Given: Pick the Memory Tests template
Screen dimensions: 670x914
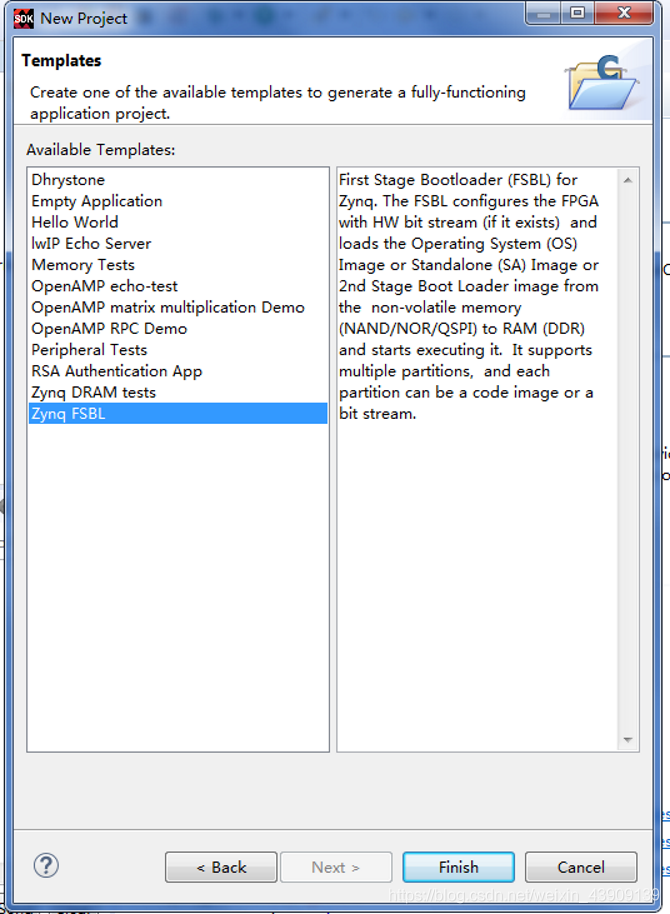Looking at the screenshot, I should 83,265.
